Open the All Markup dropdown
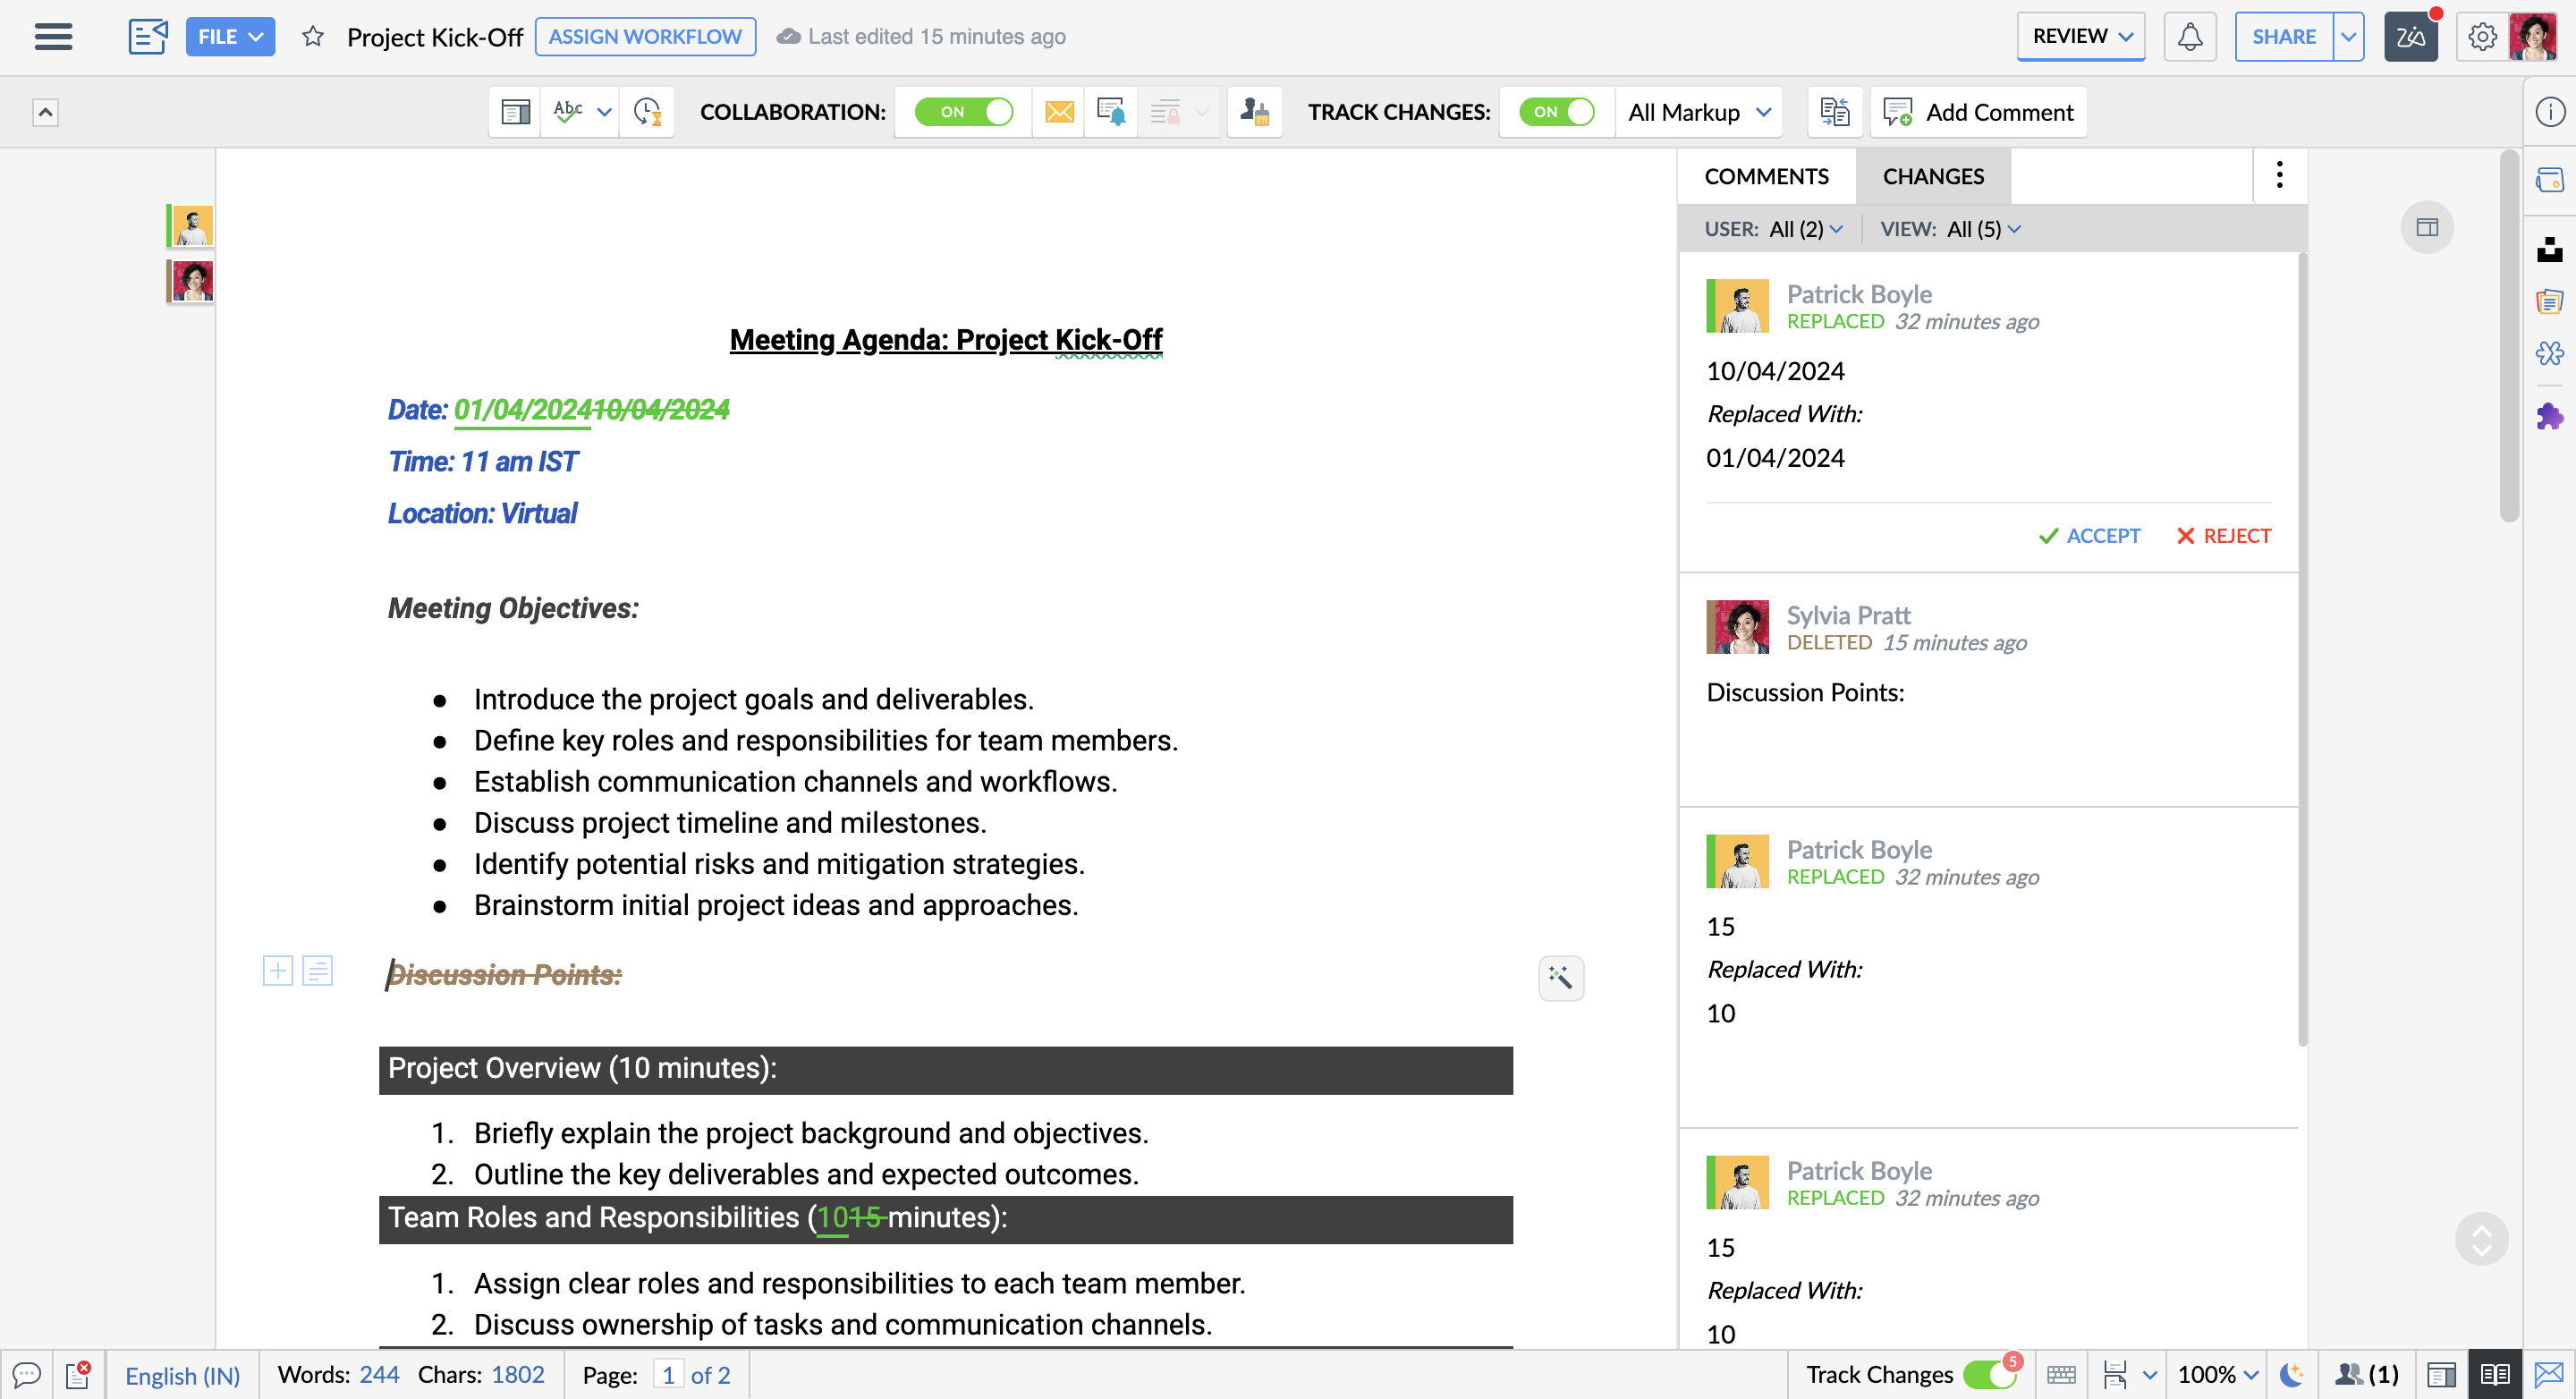 point(1698,111)
